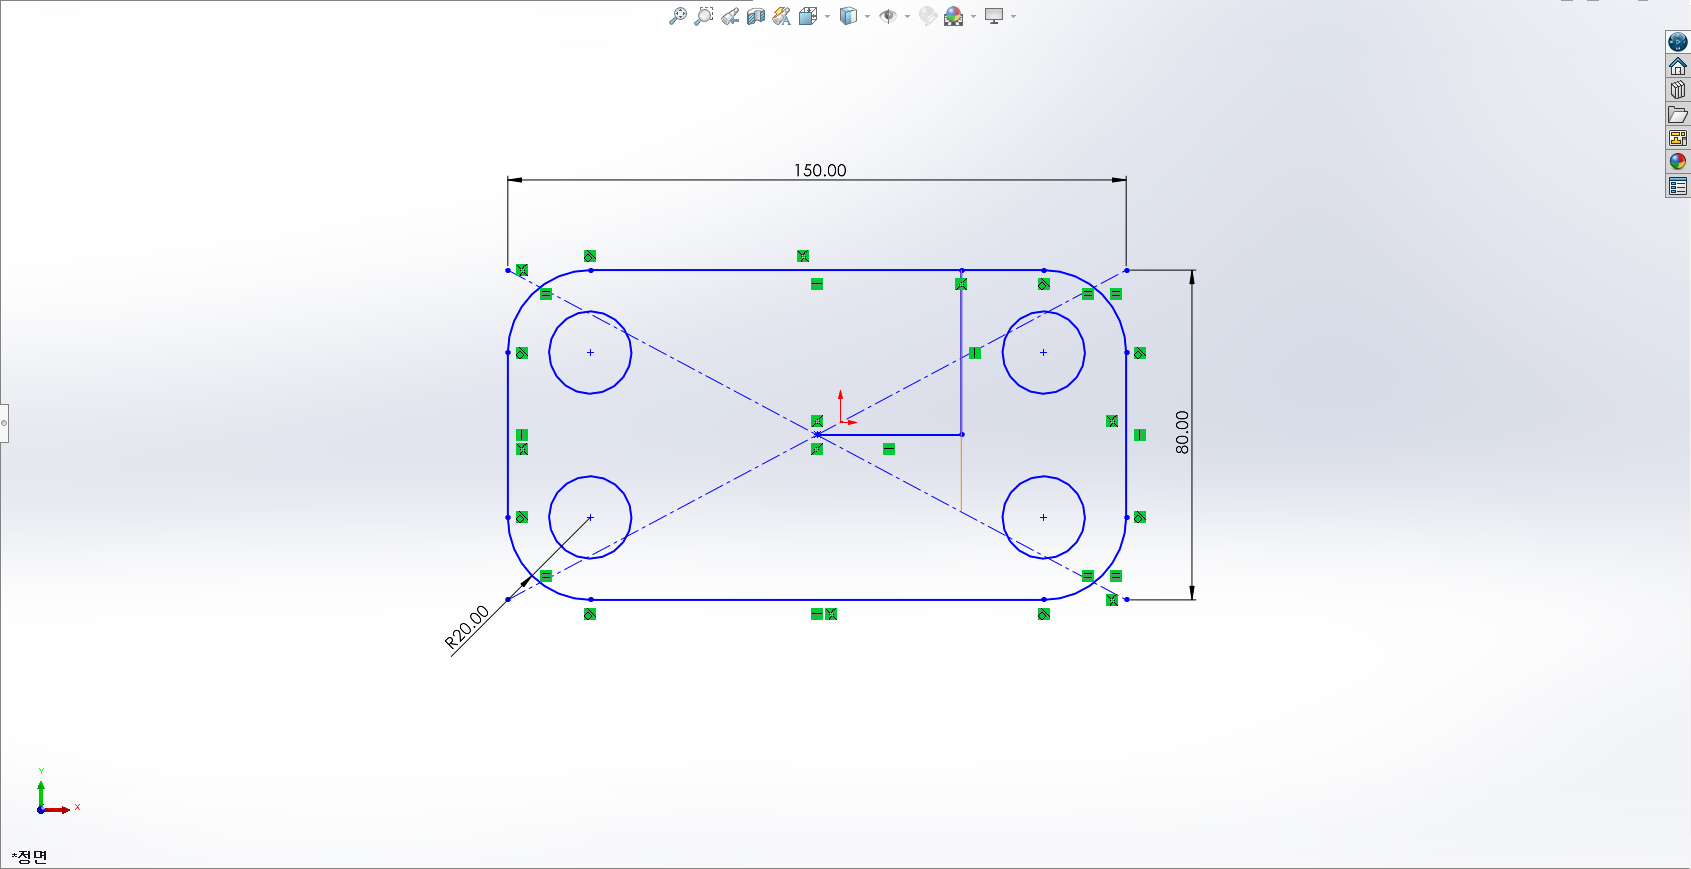This screenshot has width=1691, height=869.
Task: Expand the Hide/Show Items dropdown arrow
Action: (x=907, y=17)
